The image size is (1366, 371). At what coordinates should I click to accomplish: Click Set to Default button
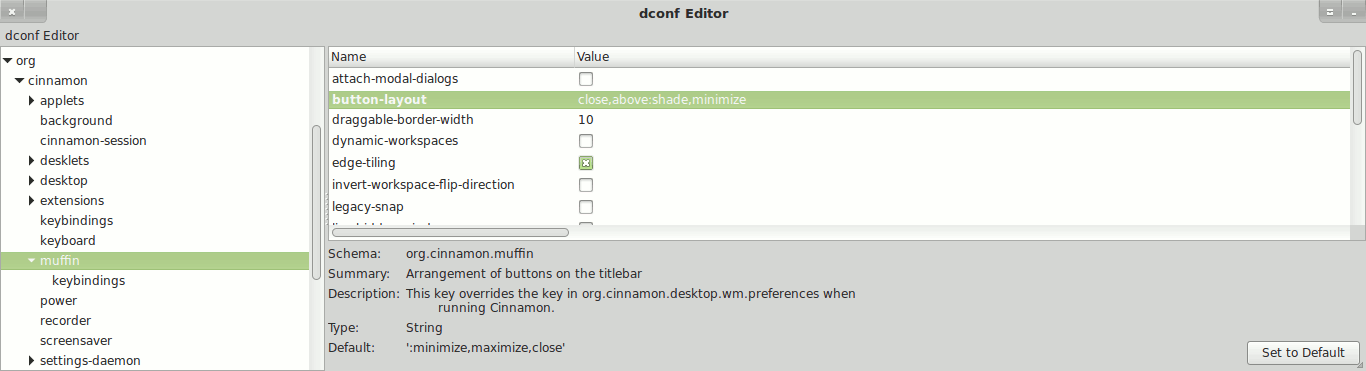point(1303,353)
